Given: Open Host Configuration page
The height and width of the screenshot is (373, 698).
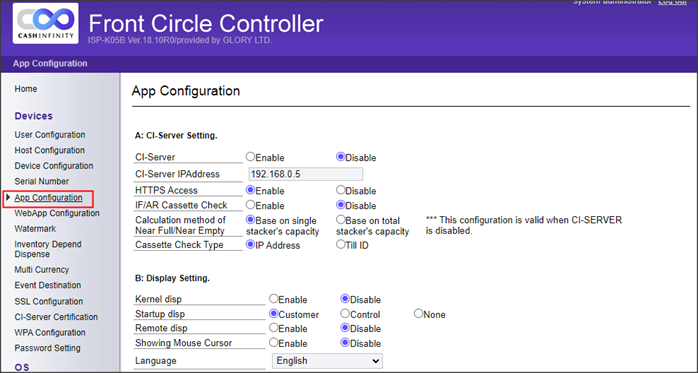Looking at the screenshot, I should 49,150.
